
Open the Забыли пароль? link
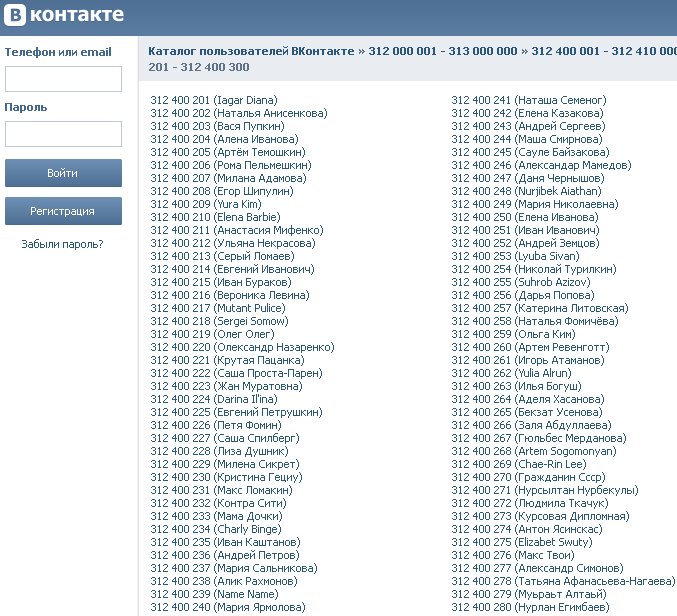pos(63,244)
